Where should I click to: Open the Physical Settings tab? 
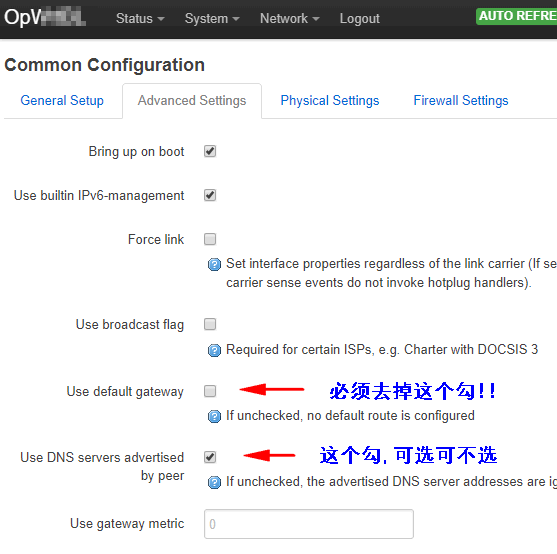click(x=330, y=101)
